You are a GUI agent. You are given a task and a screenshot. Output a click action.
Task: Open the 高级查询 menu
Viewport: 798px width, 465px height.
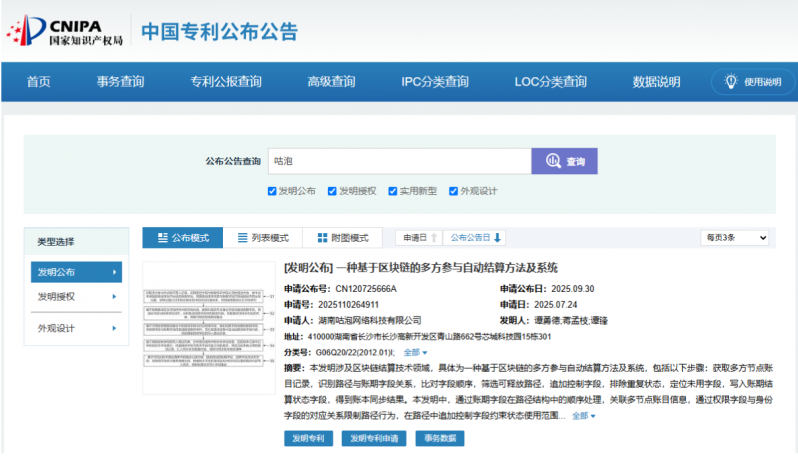(331, 82)
